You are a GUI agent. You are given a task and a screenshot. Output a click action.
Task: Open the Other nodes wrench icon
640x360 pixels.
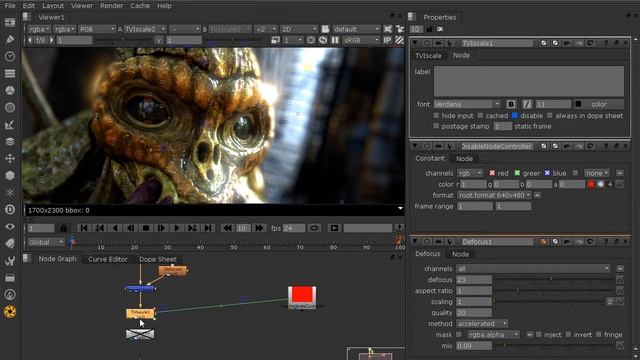point(10,260)
